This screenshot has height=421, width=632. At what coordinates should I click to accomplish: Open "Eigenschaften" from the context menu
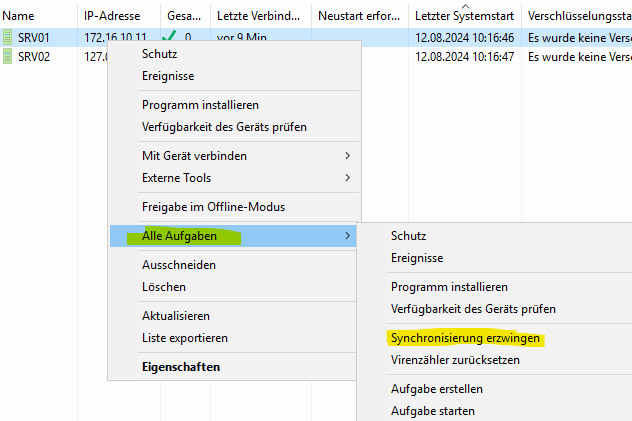[x=181, y=367]
